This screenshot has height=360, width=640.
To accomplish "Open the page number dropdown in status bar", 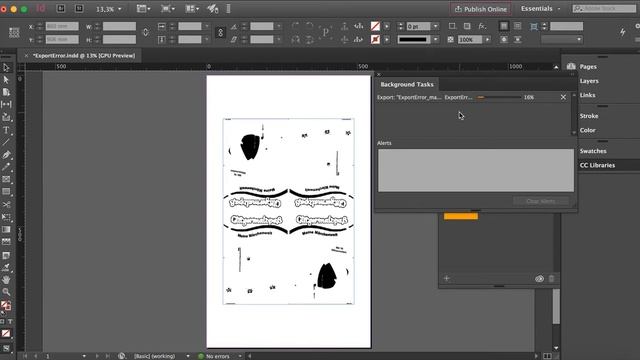I will 84,356.
